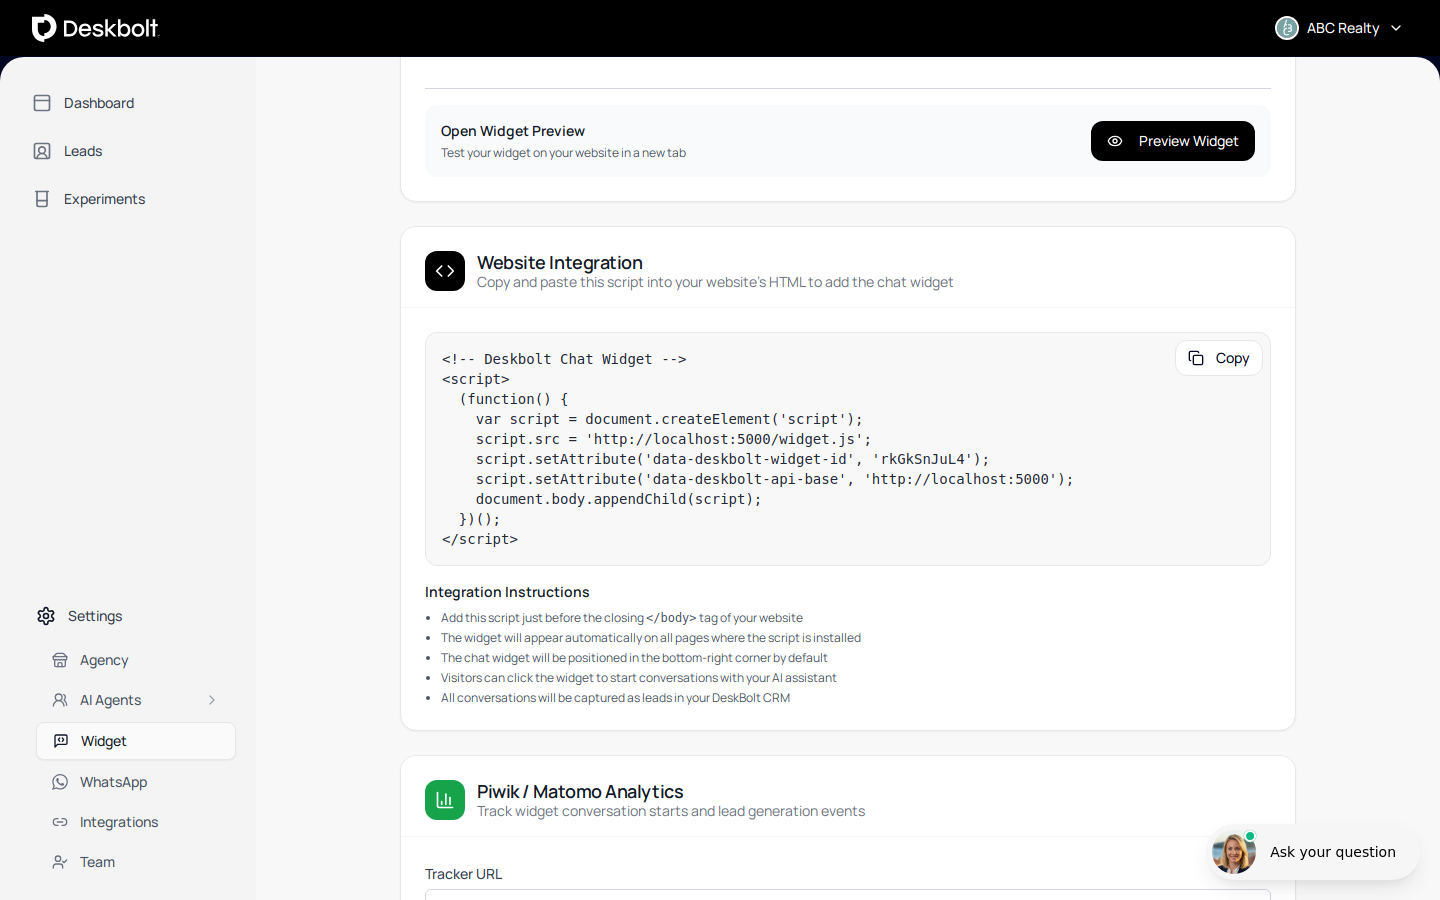Click the data-deskbolt-api-base code line

[774, 479]
